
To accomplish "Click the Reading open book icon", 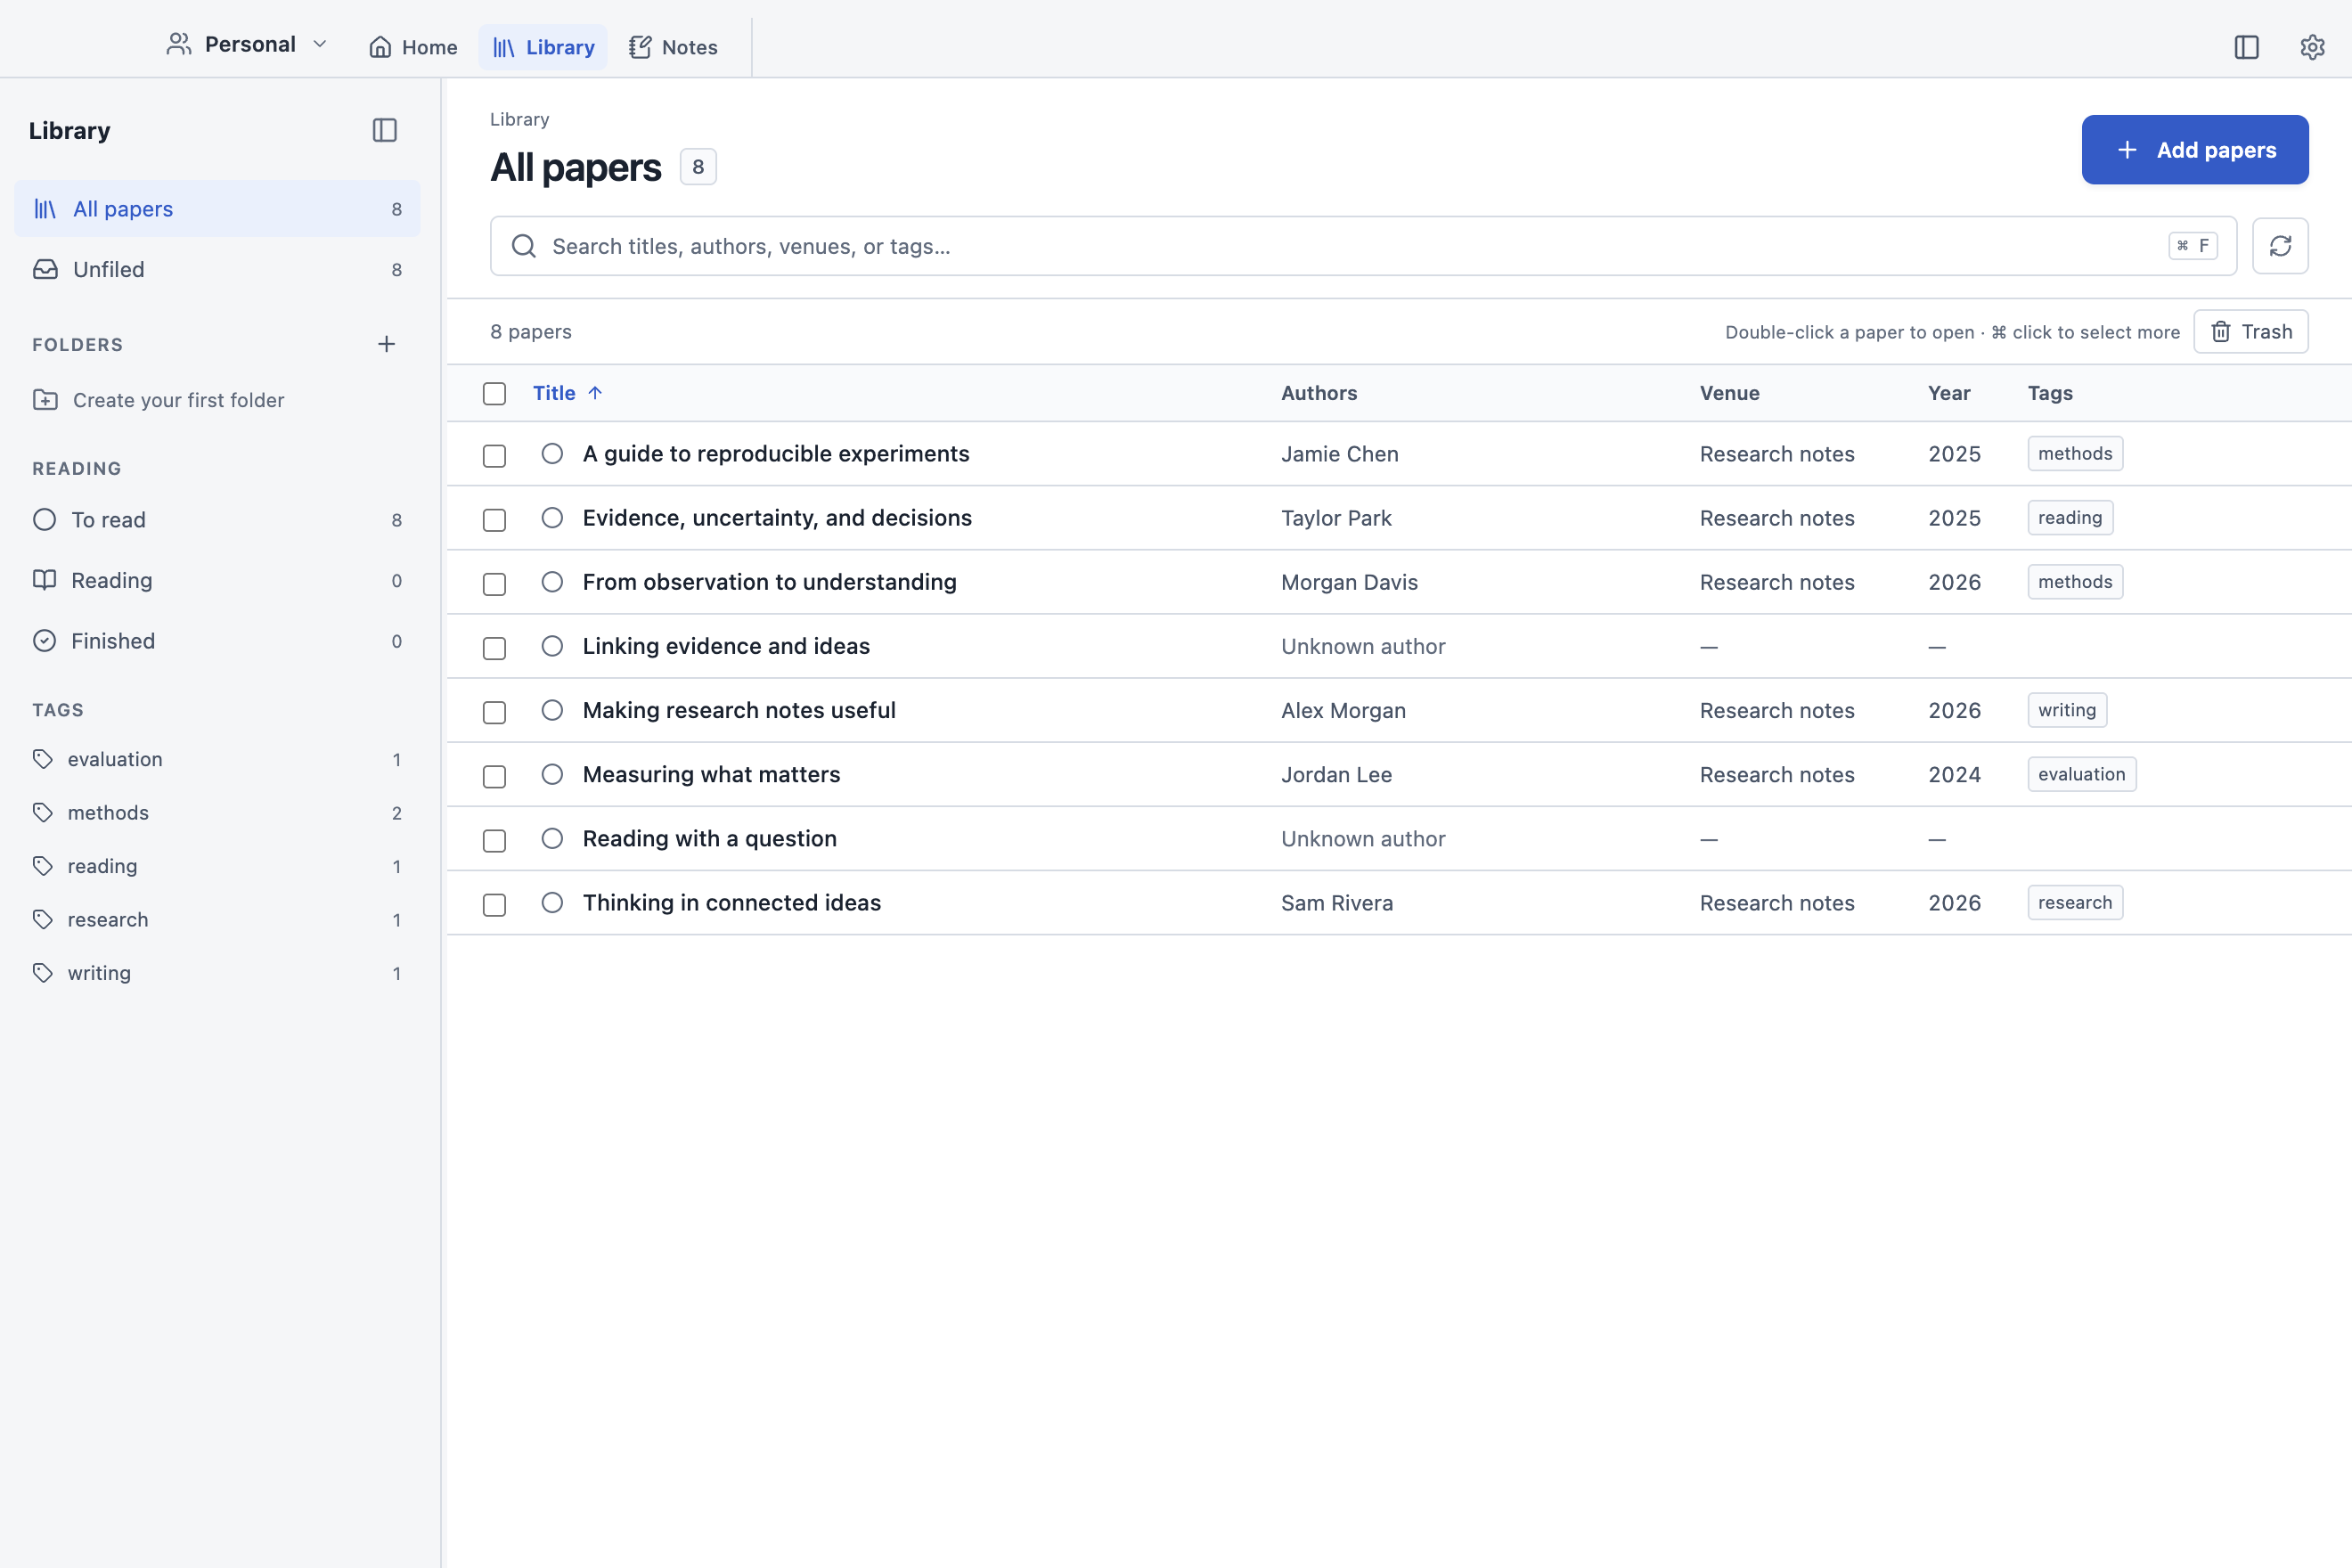I will click(44, 580).
